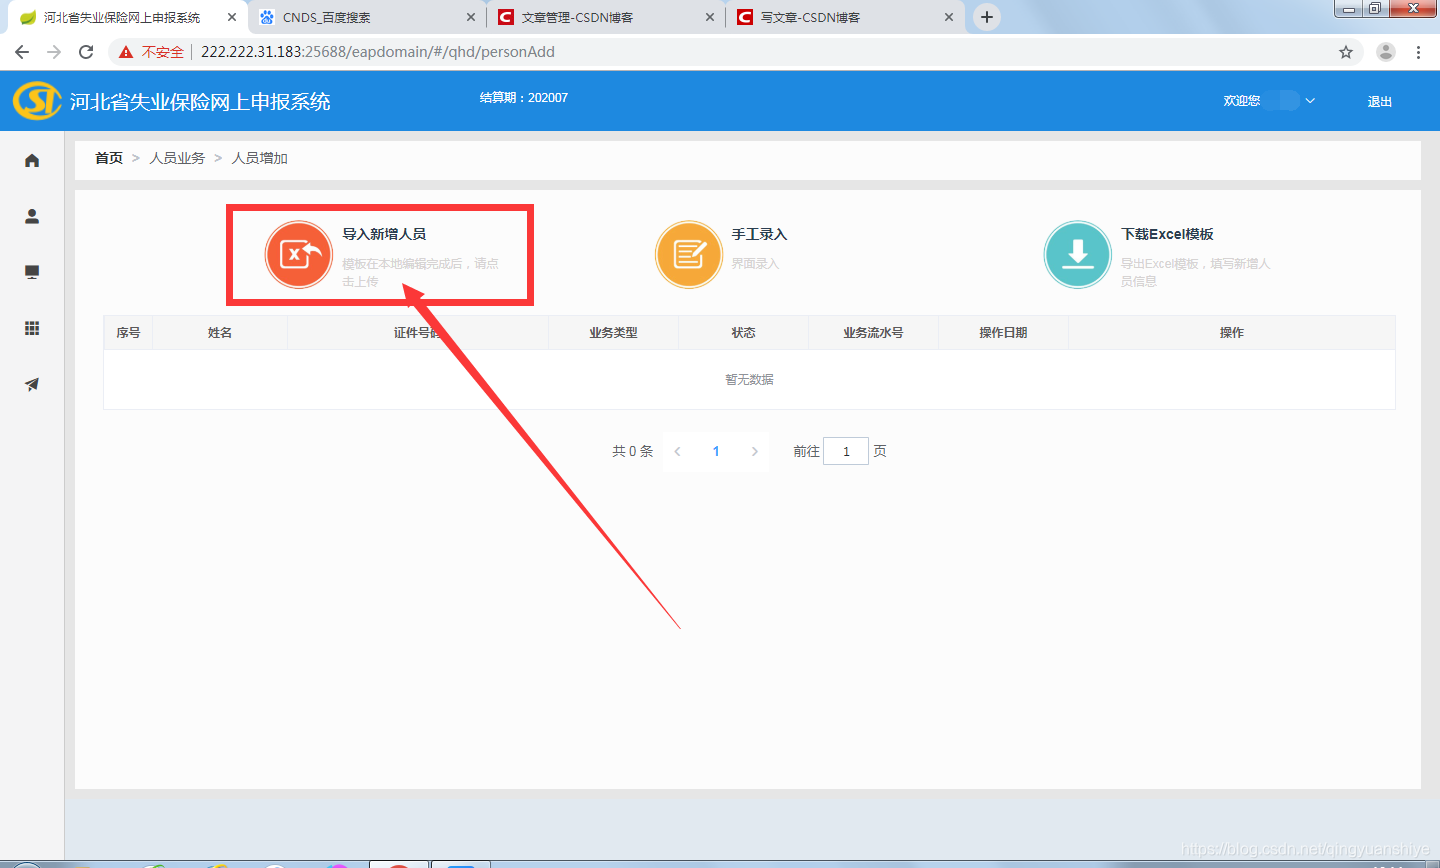Screen dimensions: 1440x868
Task: Click the system logo in header
Action: pyautogui.click(x=37, y=101)
